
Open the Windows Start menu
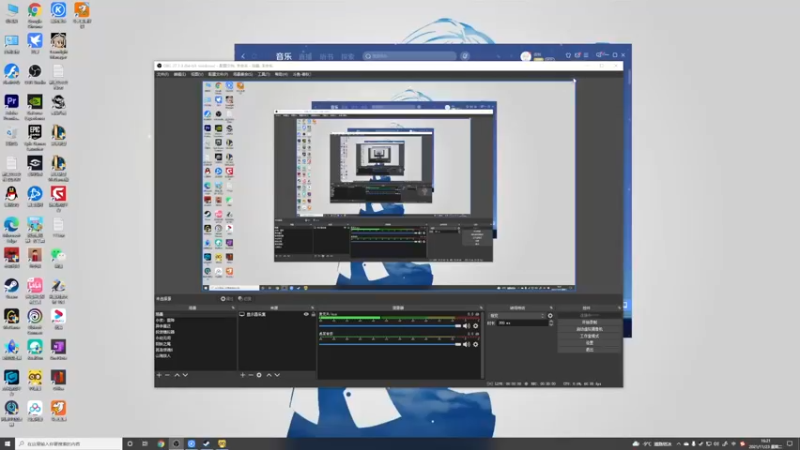coord(7,443)
